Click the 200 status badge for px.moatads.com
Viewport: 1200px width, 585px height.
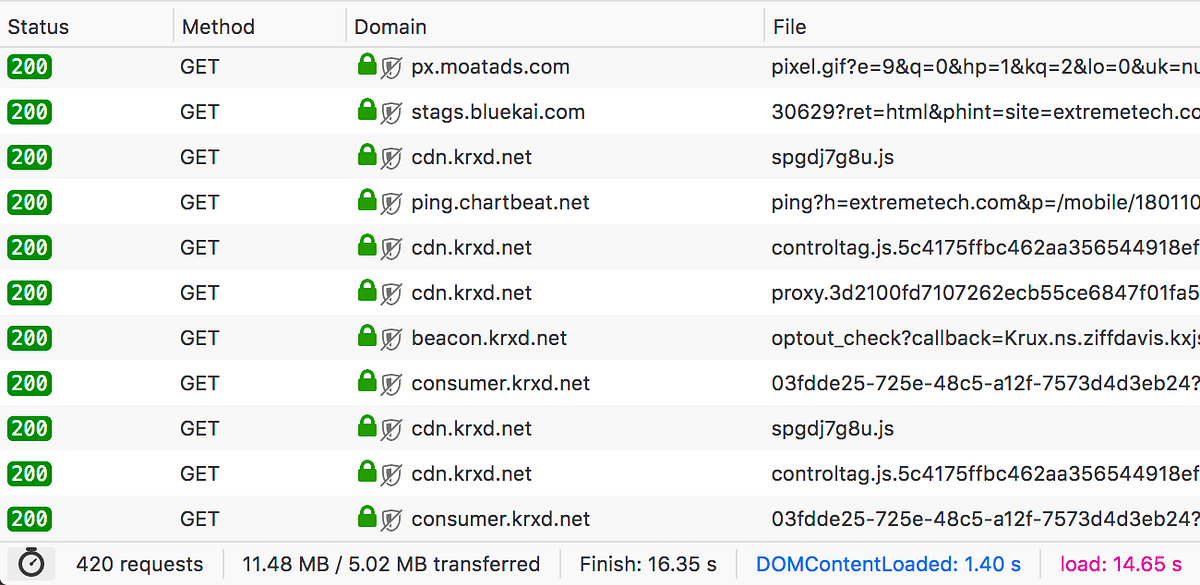point(29,67)
